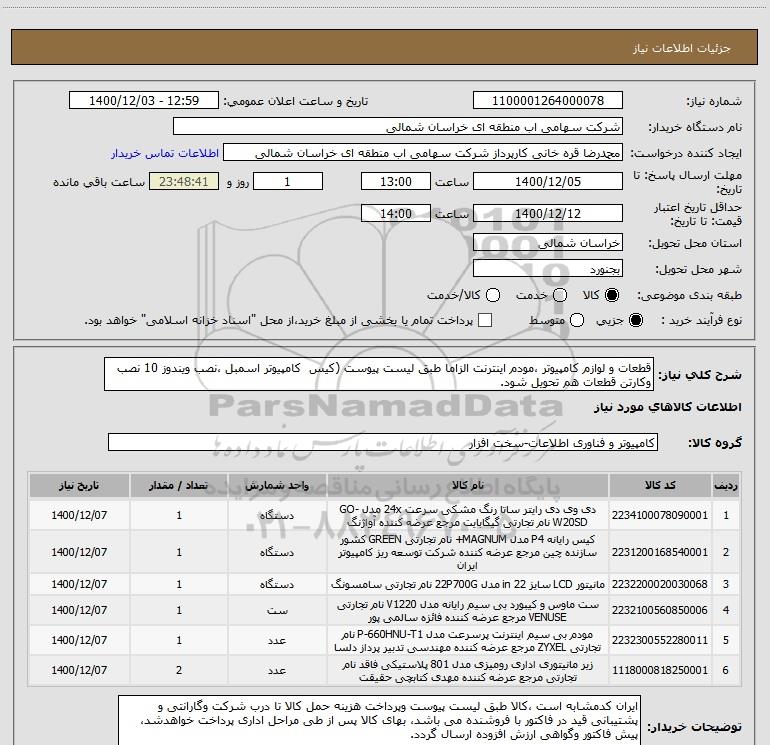The height and width of the screenshot is (745, 770).
Task: Click ZYXEL P-660HNU-T1 modem item name
Action: click(x=468, y=641)
